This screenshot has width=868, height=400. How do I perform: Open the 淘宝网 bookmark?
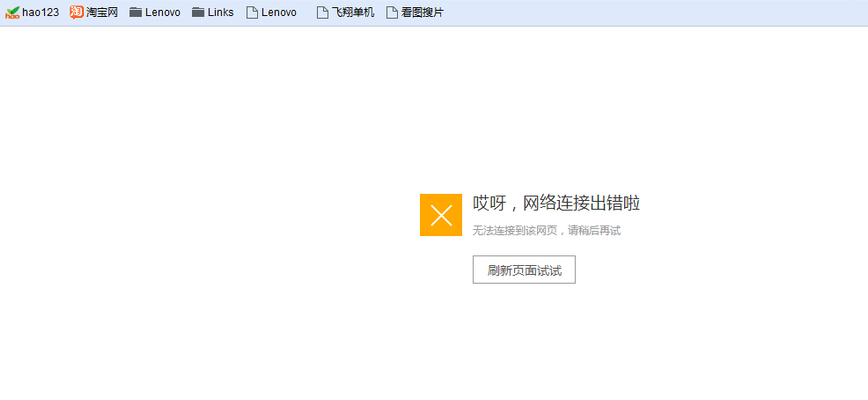(94, 12)
